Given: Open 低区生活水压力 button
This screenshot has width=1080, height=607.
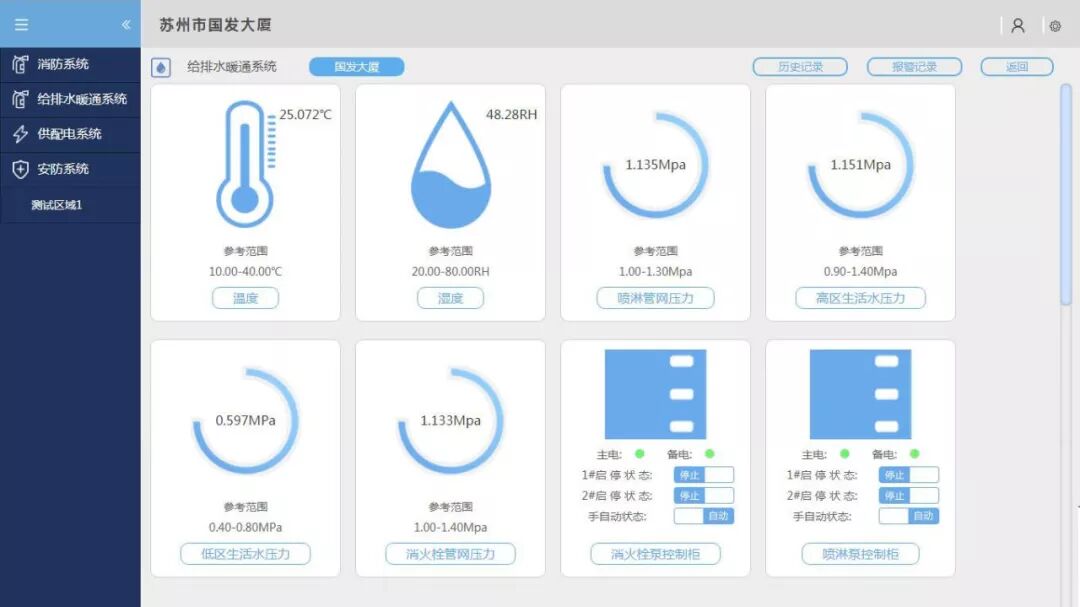Looking at the screenshot, I should click(245, 554).
